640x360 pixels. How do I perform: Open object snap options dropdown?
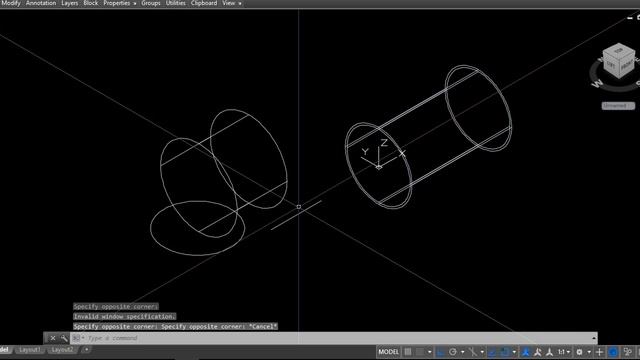pyautogui.click(x=514, y=352)
